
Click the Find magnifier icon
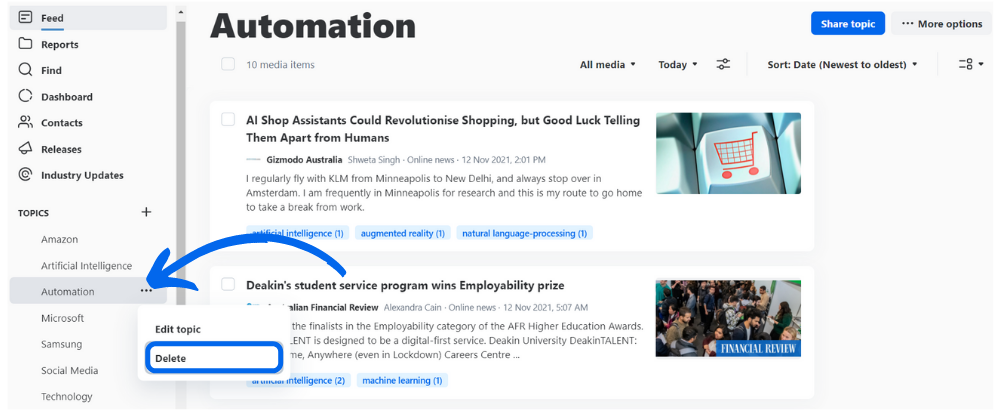click(x=25, y=70)
